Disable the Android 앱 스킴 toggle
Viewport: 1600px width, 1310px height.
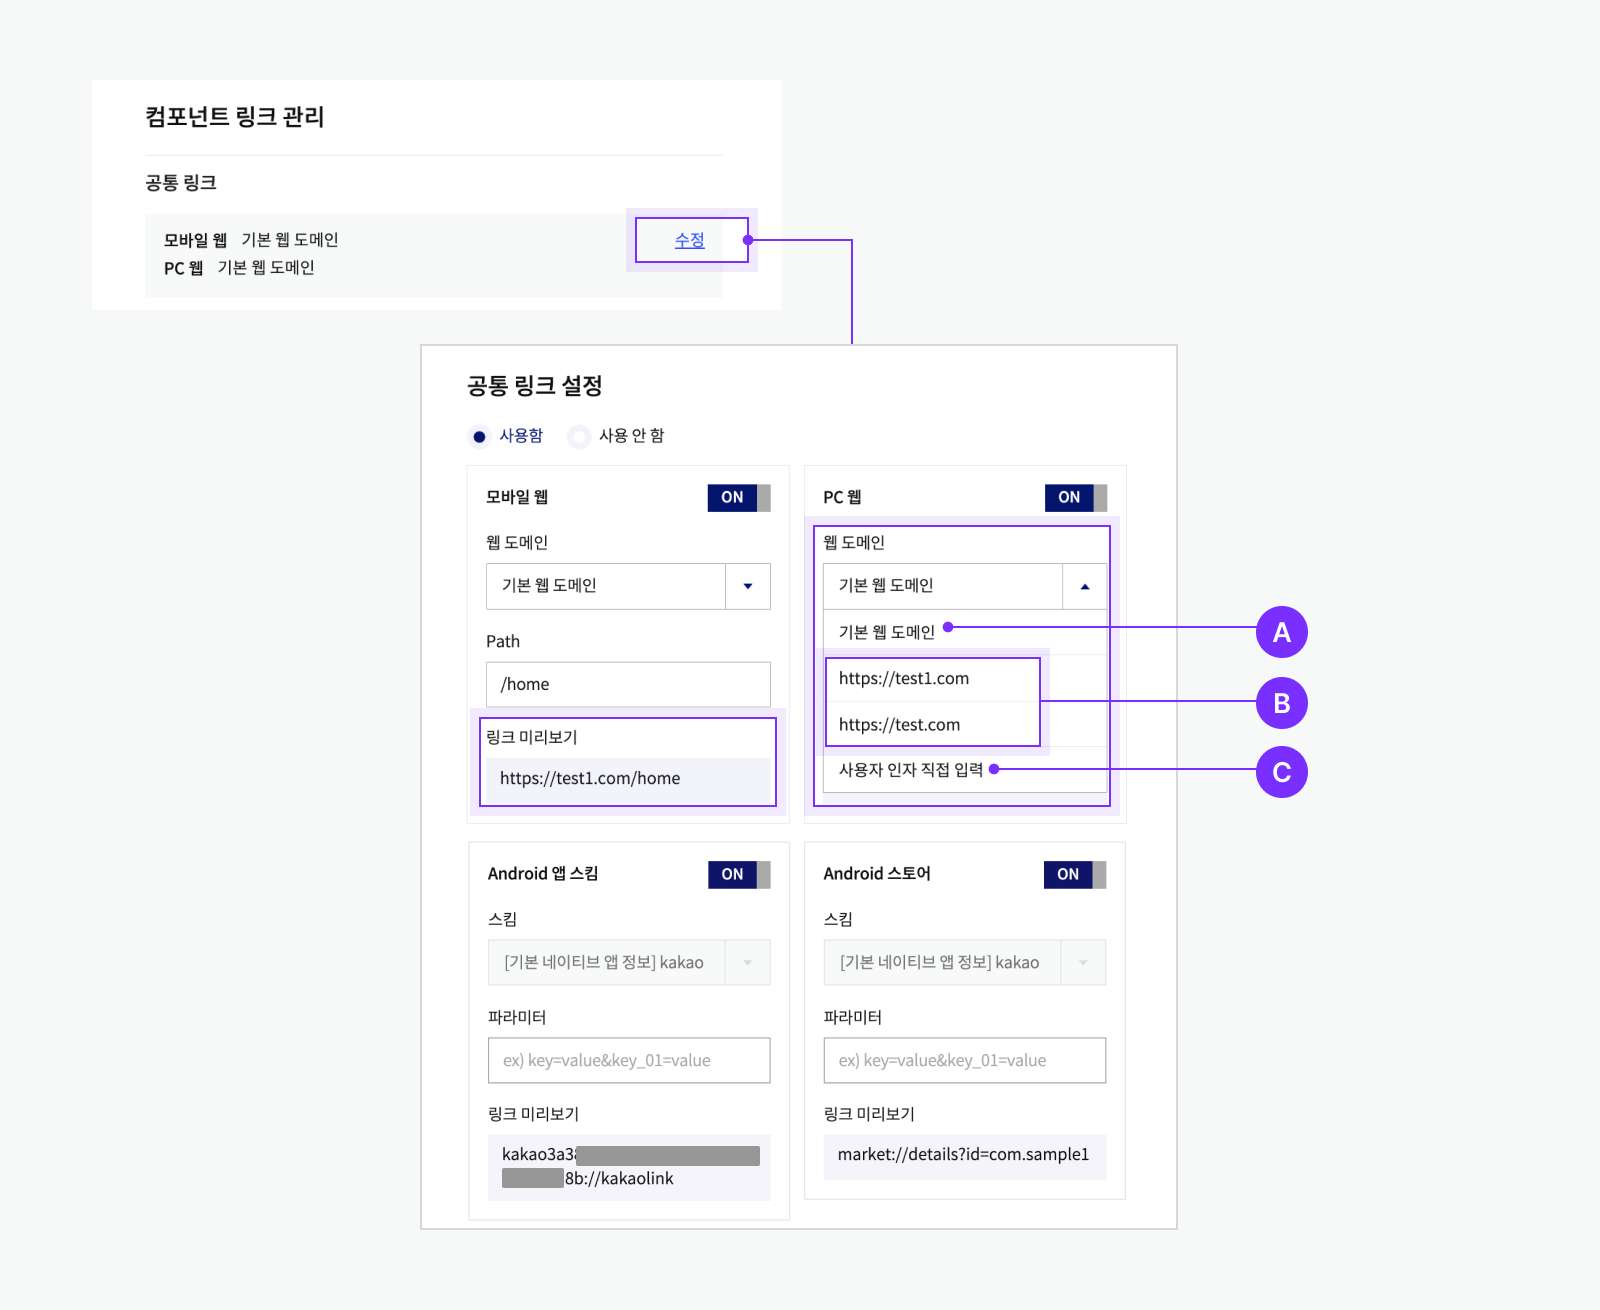[x=738, y=874]
